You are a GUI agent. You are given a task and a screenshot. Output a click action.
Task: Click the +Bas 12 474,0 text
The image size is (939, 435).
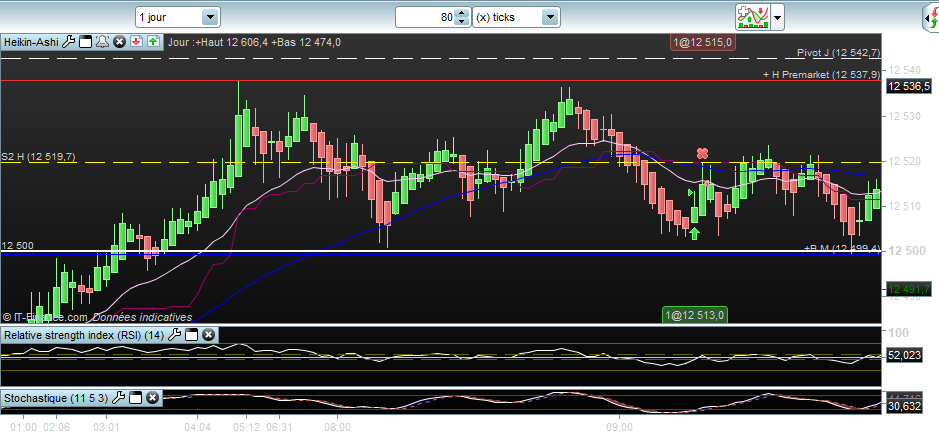pyautogui.click(x=306, y=42)
